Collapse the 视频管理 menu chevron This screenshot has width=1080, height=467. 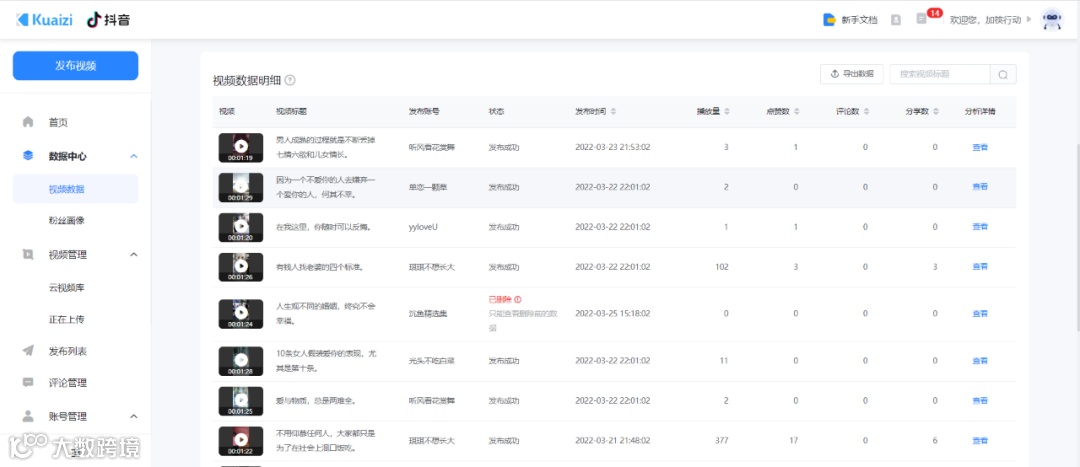click(134, 255)
